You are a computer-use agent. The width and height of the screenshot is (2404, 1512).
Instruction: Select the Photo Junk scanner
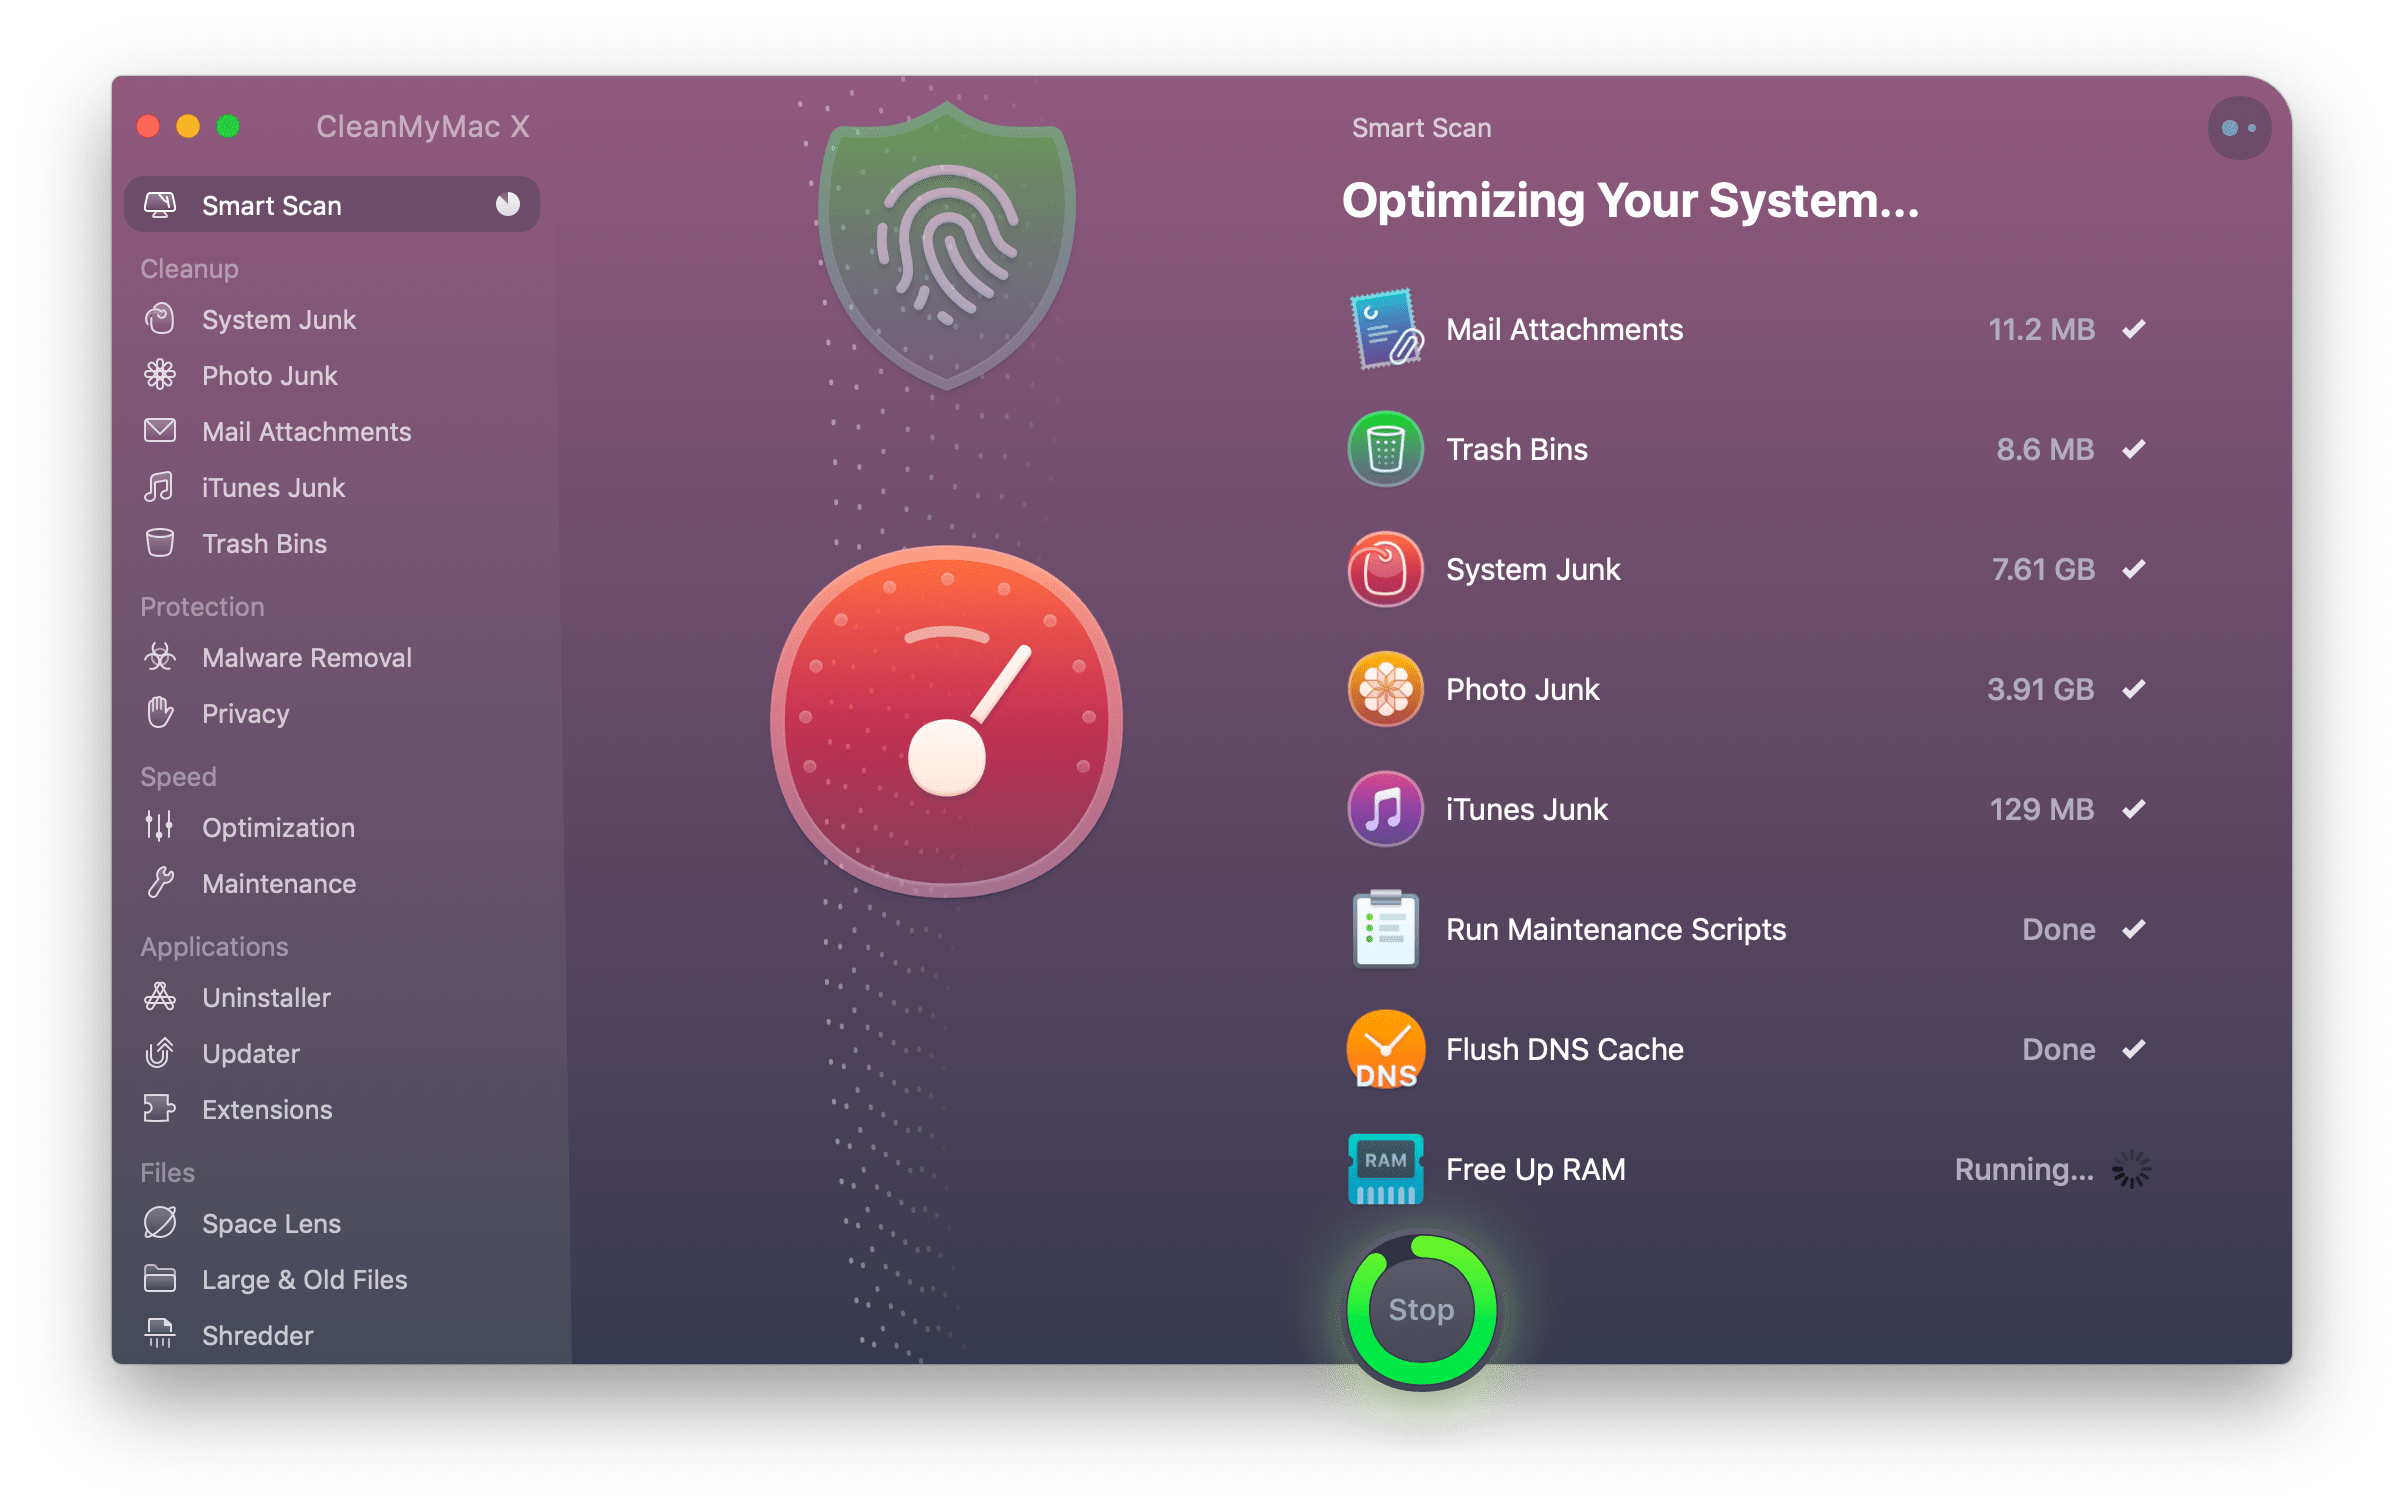click(270, 375)
